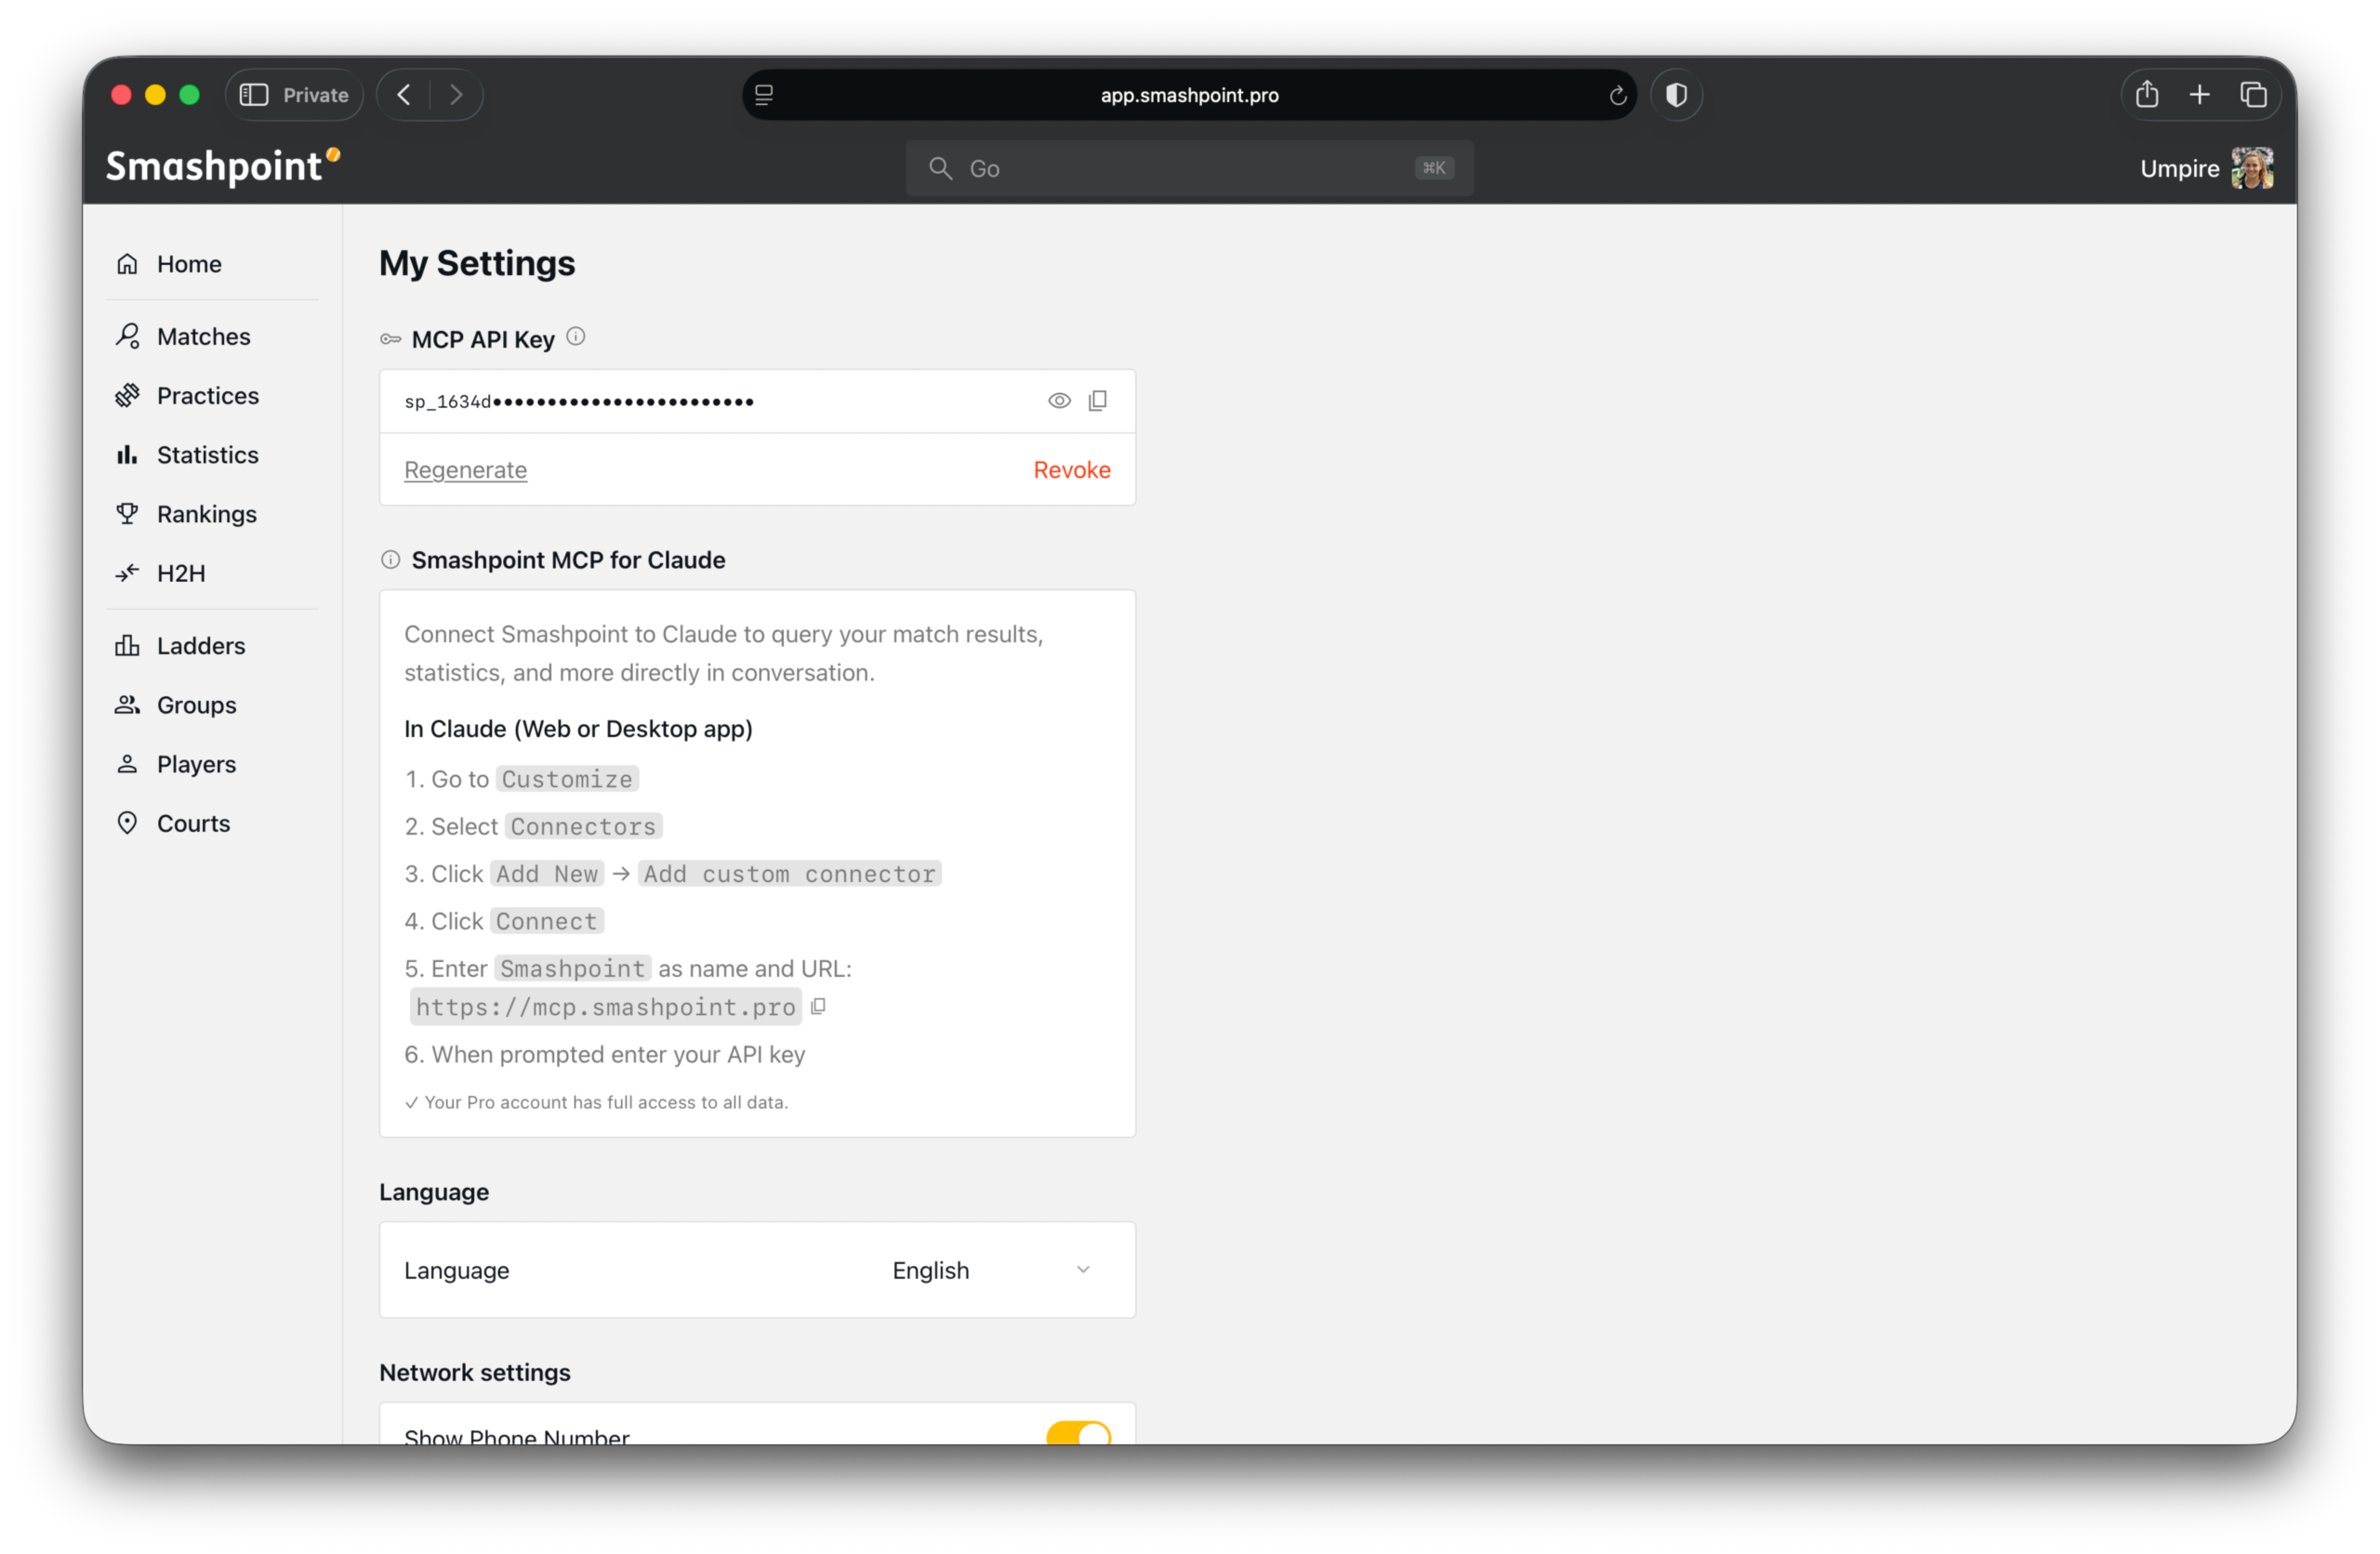Open the privacy shield report
The width and height of the screenshot is (2380, 1554).
point(1676,95)
